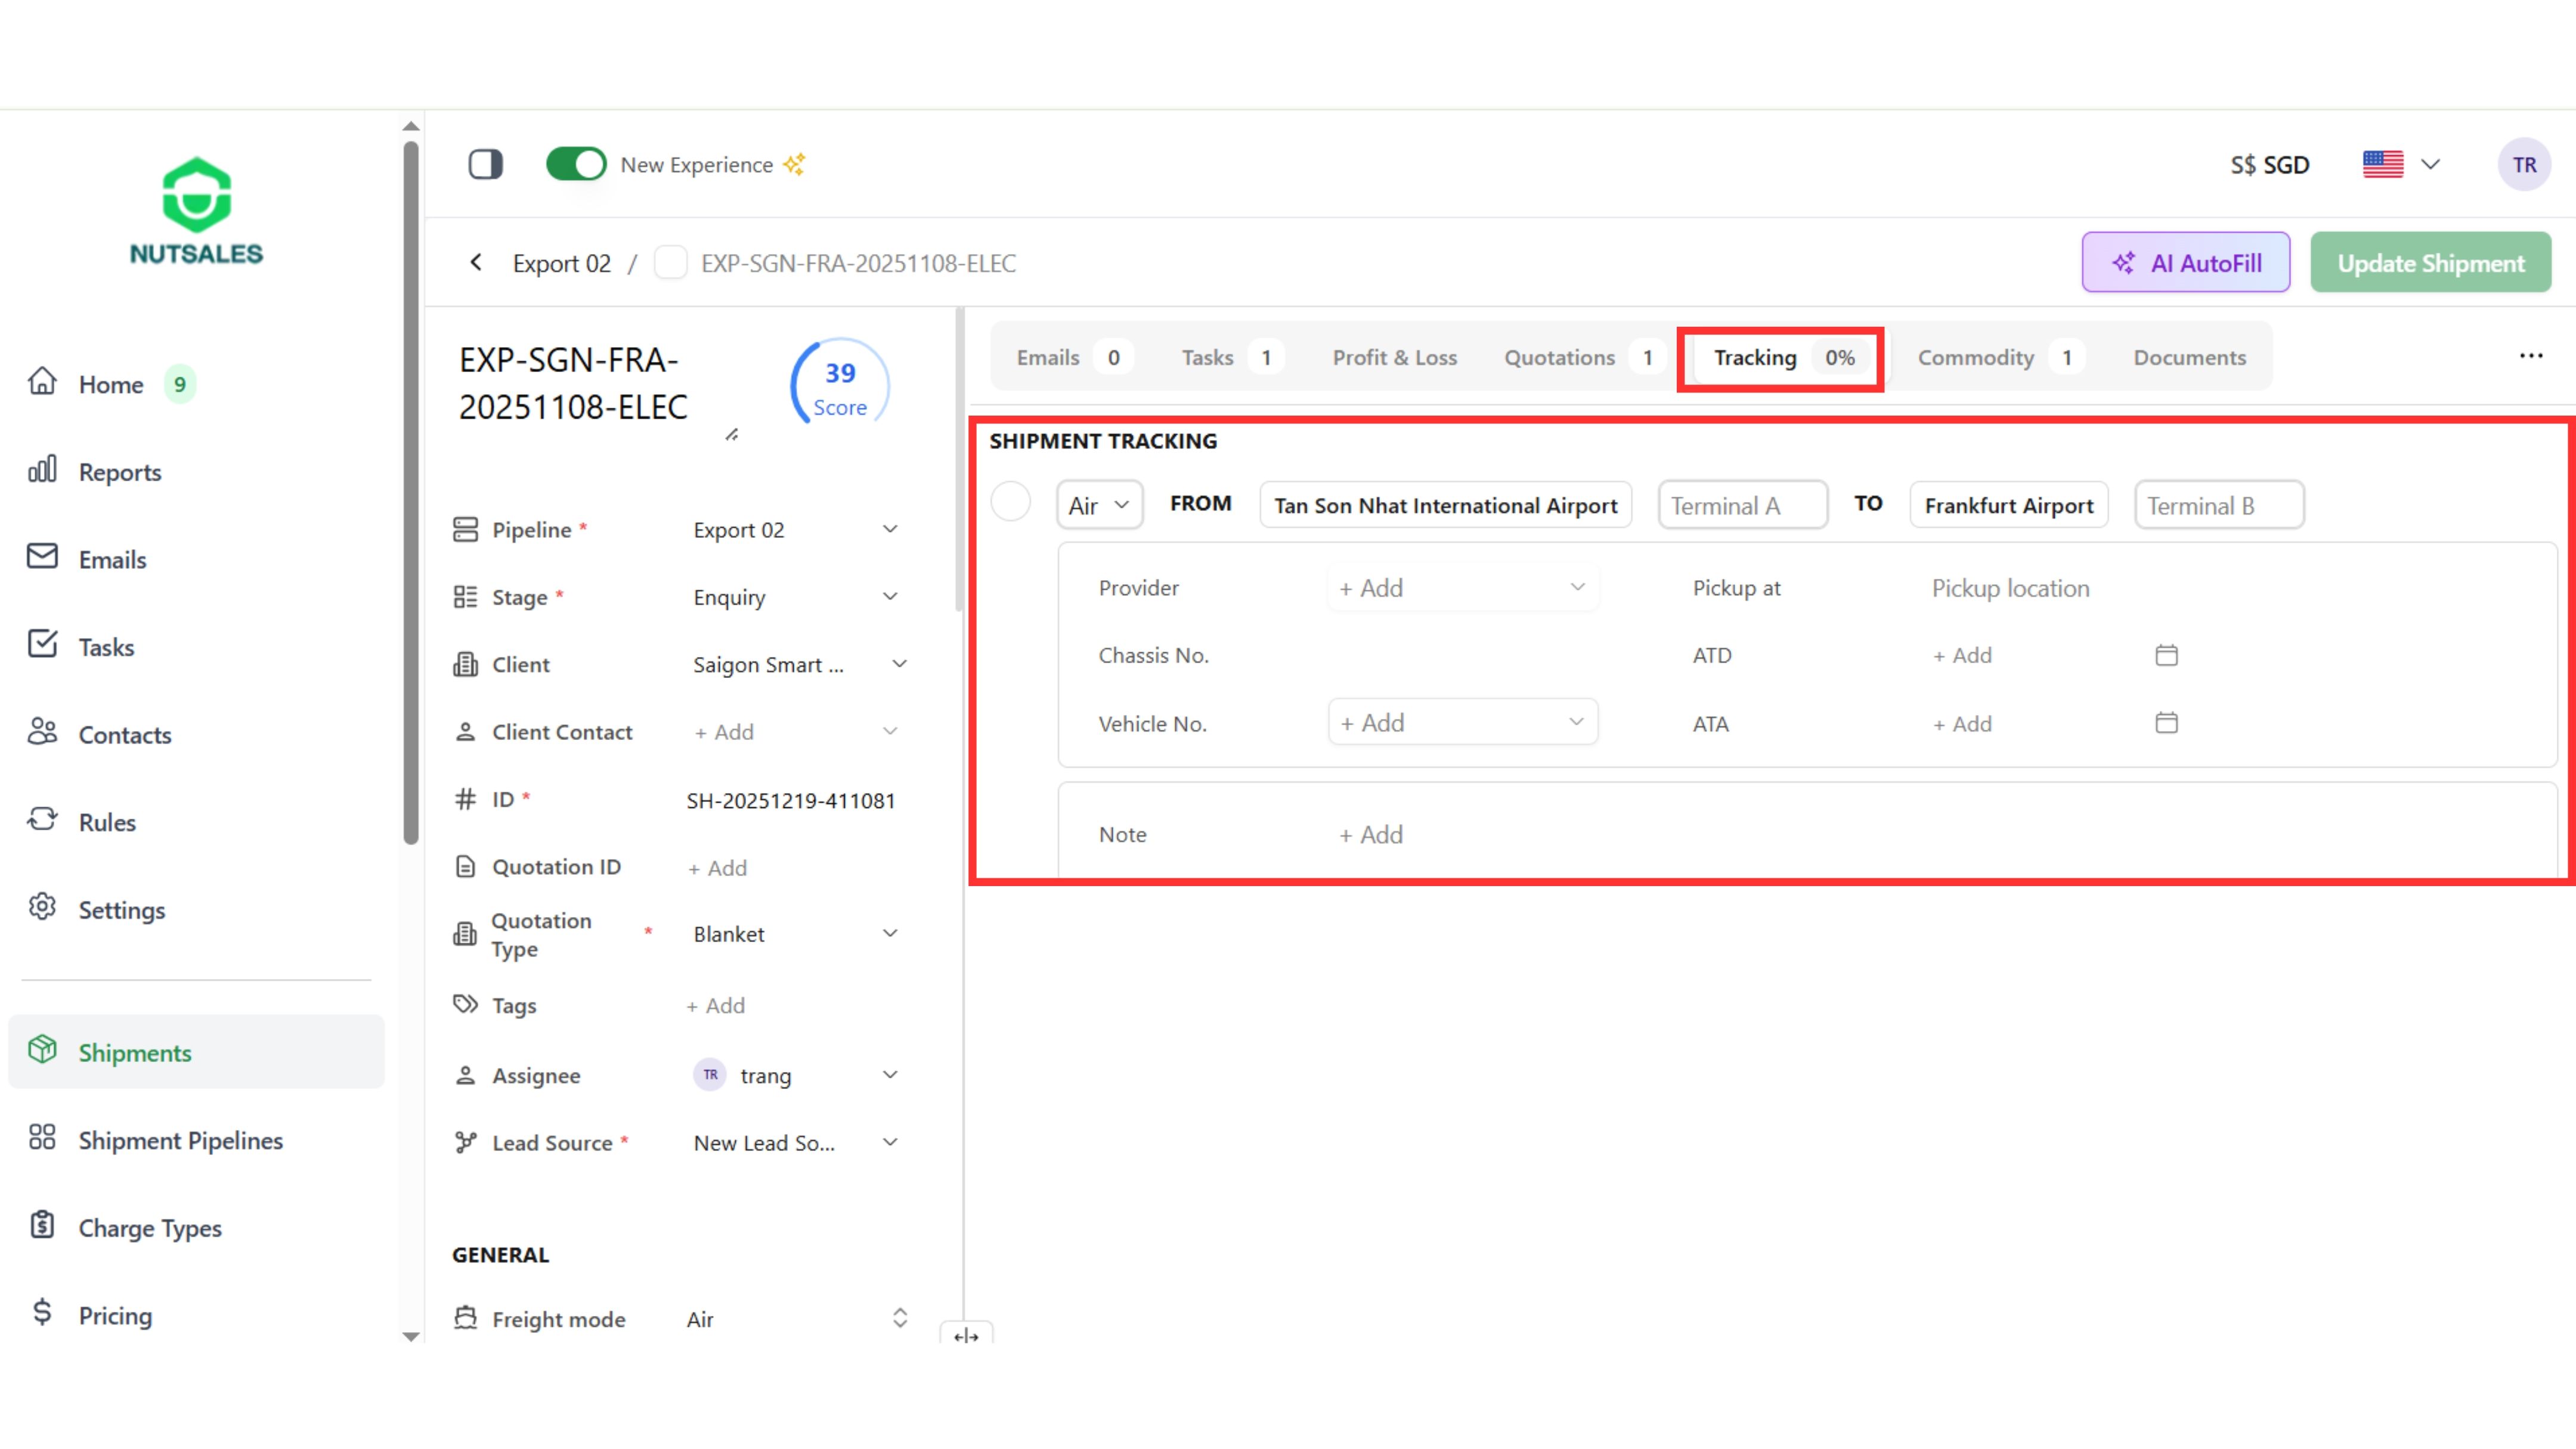This screenshot has height=1449, width=2576.
Task: Click the panel resize handle icon
Action: (966, 1335)
